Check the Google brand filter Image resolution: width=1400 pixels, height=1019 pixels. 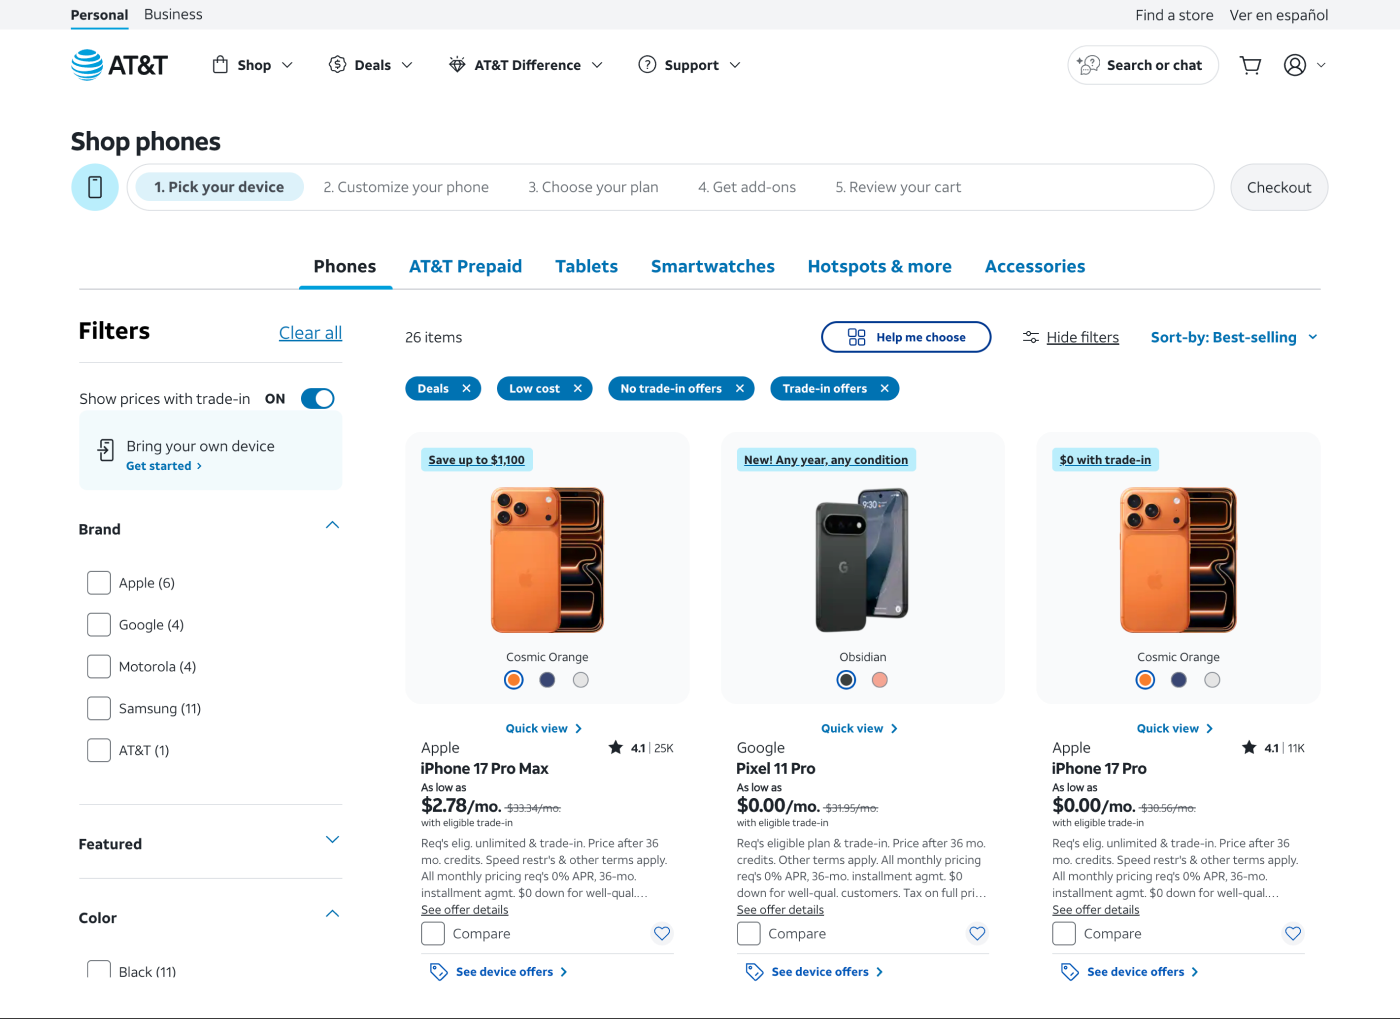[x=99, y=625]
